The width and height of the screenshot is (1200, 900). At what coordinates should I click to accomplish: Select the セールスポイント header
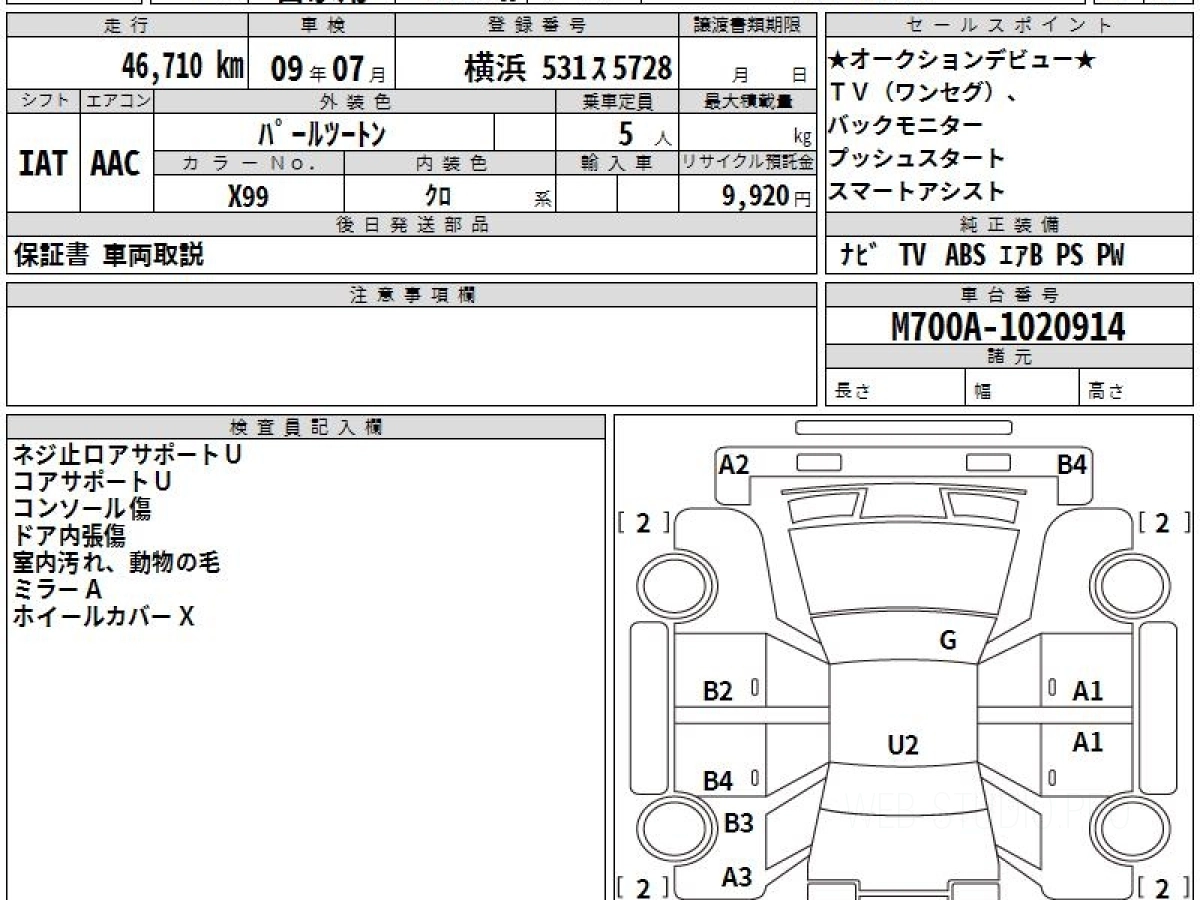click(1009, 26)
